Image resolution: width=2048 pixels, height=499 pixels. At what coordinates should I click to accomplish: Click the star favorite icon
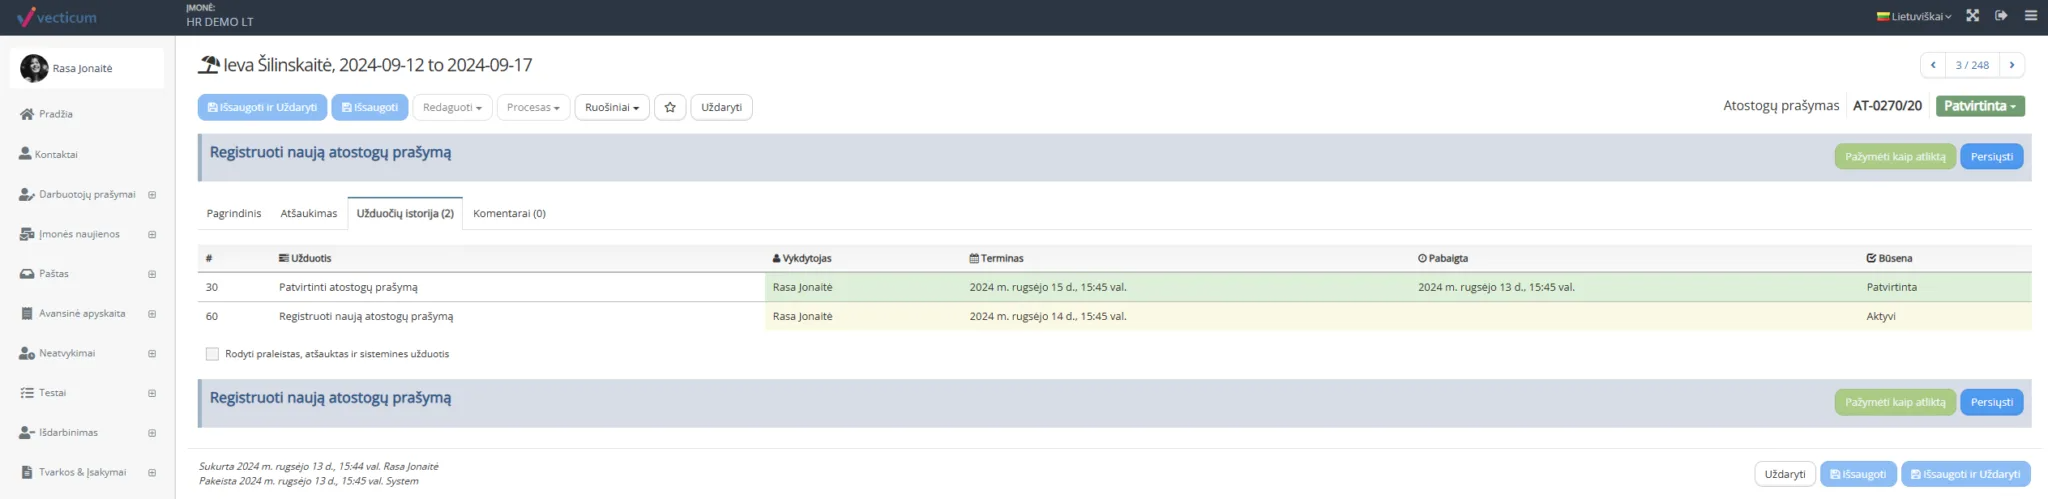point(670,107)
